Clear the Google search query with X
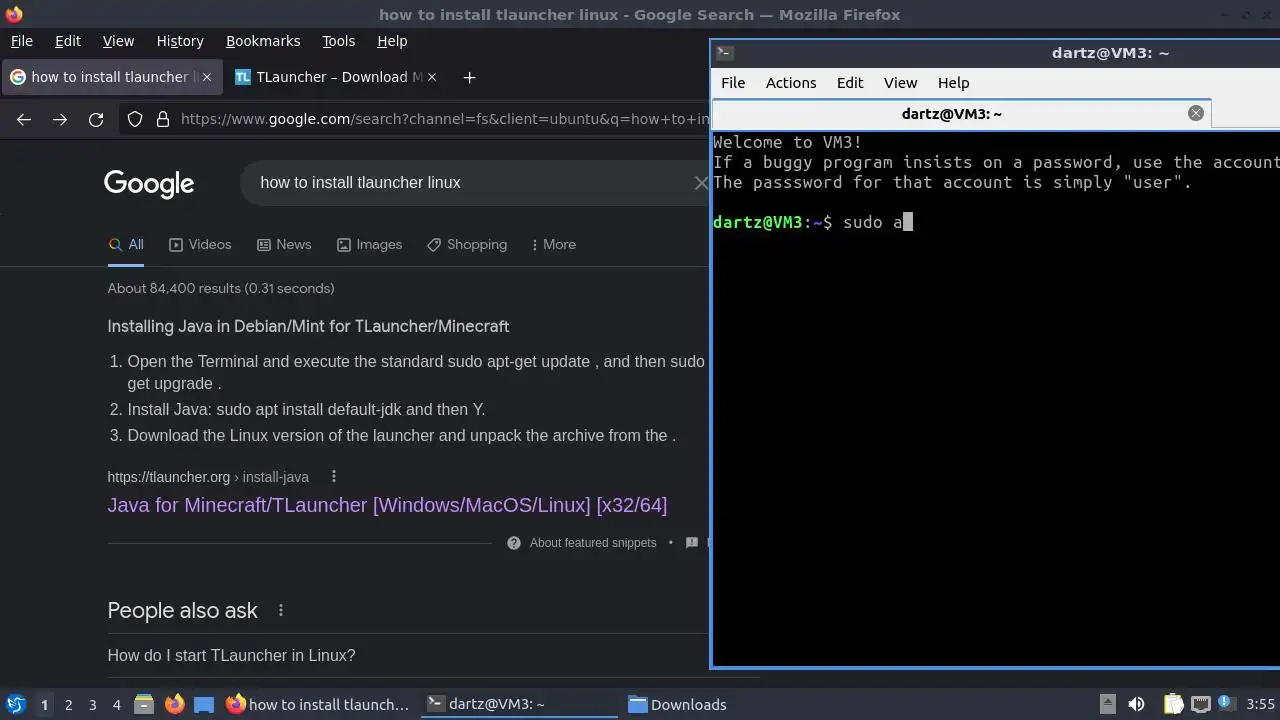Screen dimensions: 1280x720 coord(700,183)
